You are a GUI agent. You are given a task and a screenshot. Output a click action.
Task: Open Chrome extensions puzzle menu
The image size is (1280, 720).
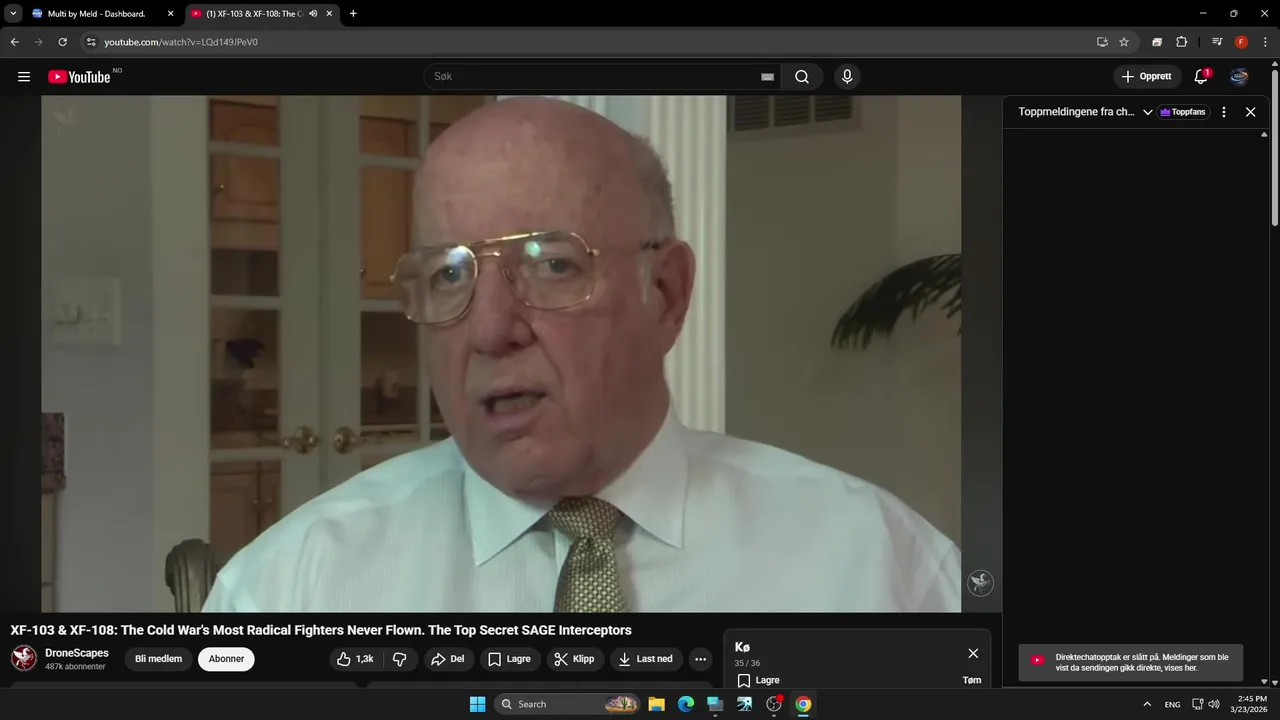(1181, 42)
